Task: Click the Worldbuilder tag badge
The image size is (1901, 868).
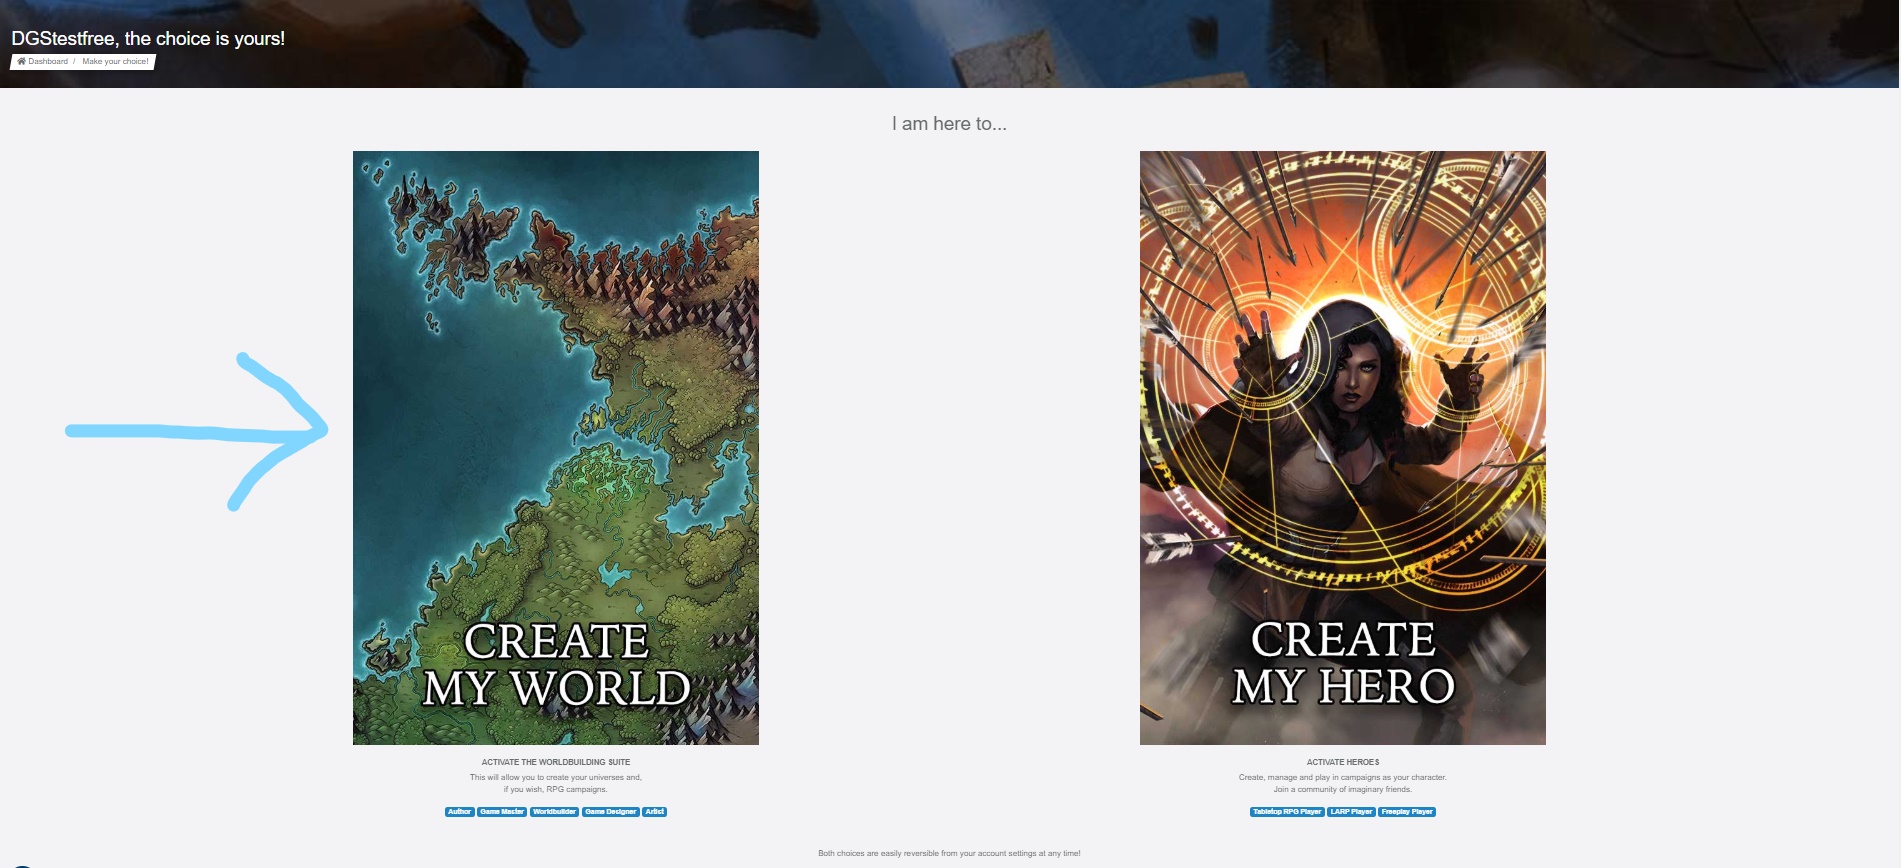Action: [x=554, y=812]
